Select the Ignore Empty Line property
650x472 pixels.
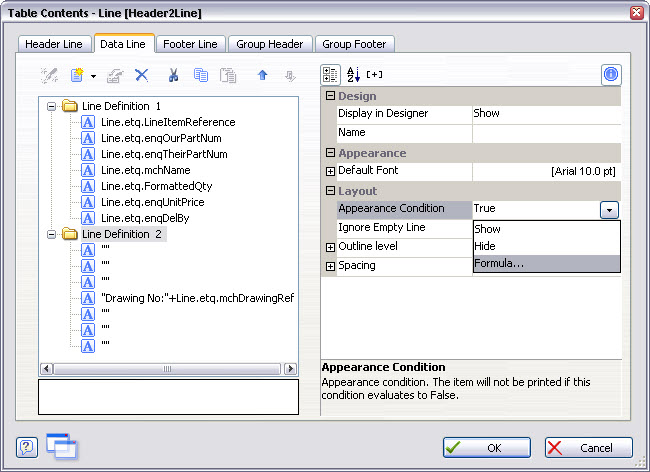[404, 228]
